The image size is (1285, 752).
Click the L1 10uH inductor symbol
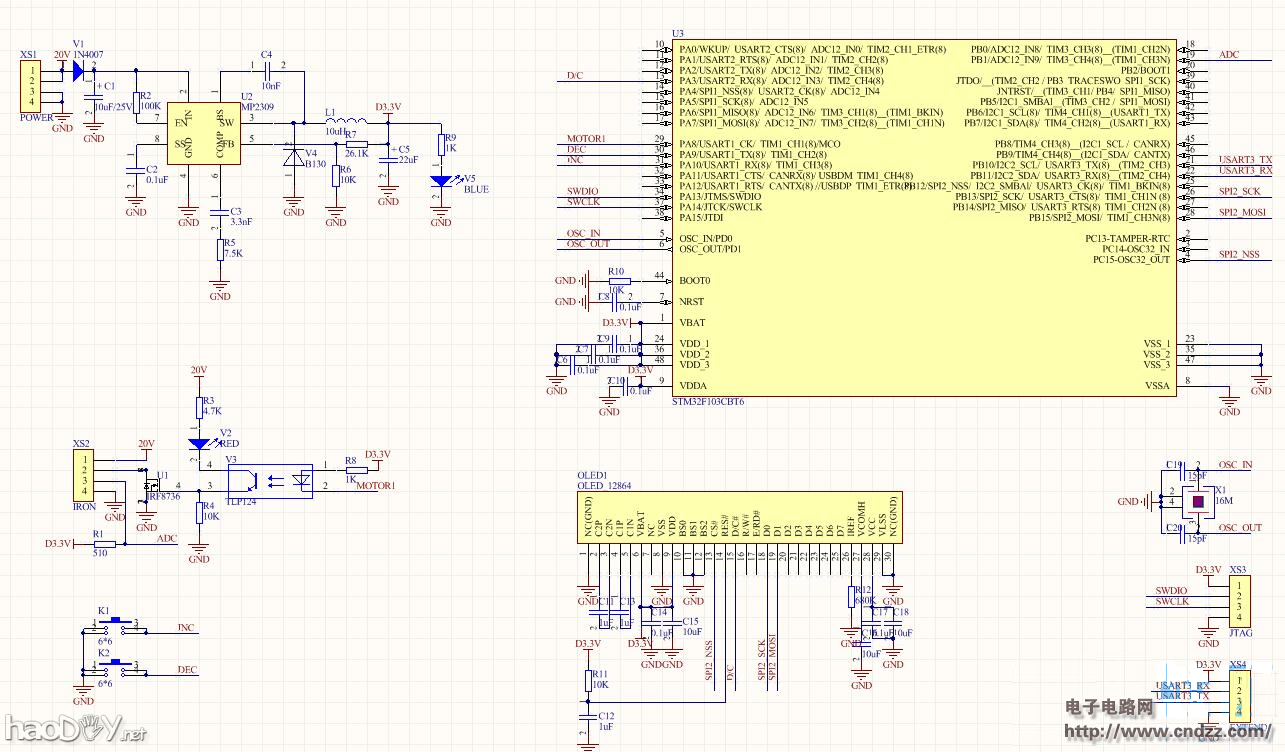(344, 119)
